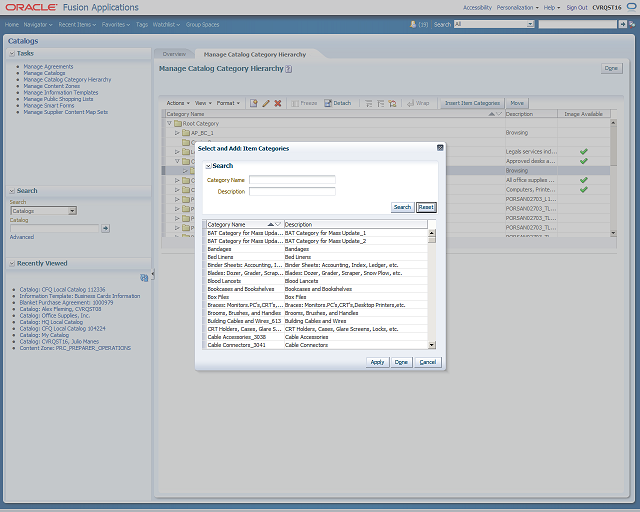The width and height of the screenshot is (640, 512).
Task: Open the View menu
Action: [203, 103]
